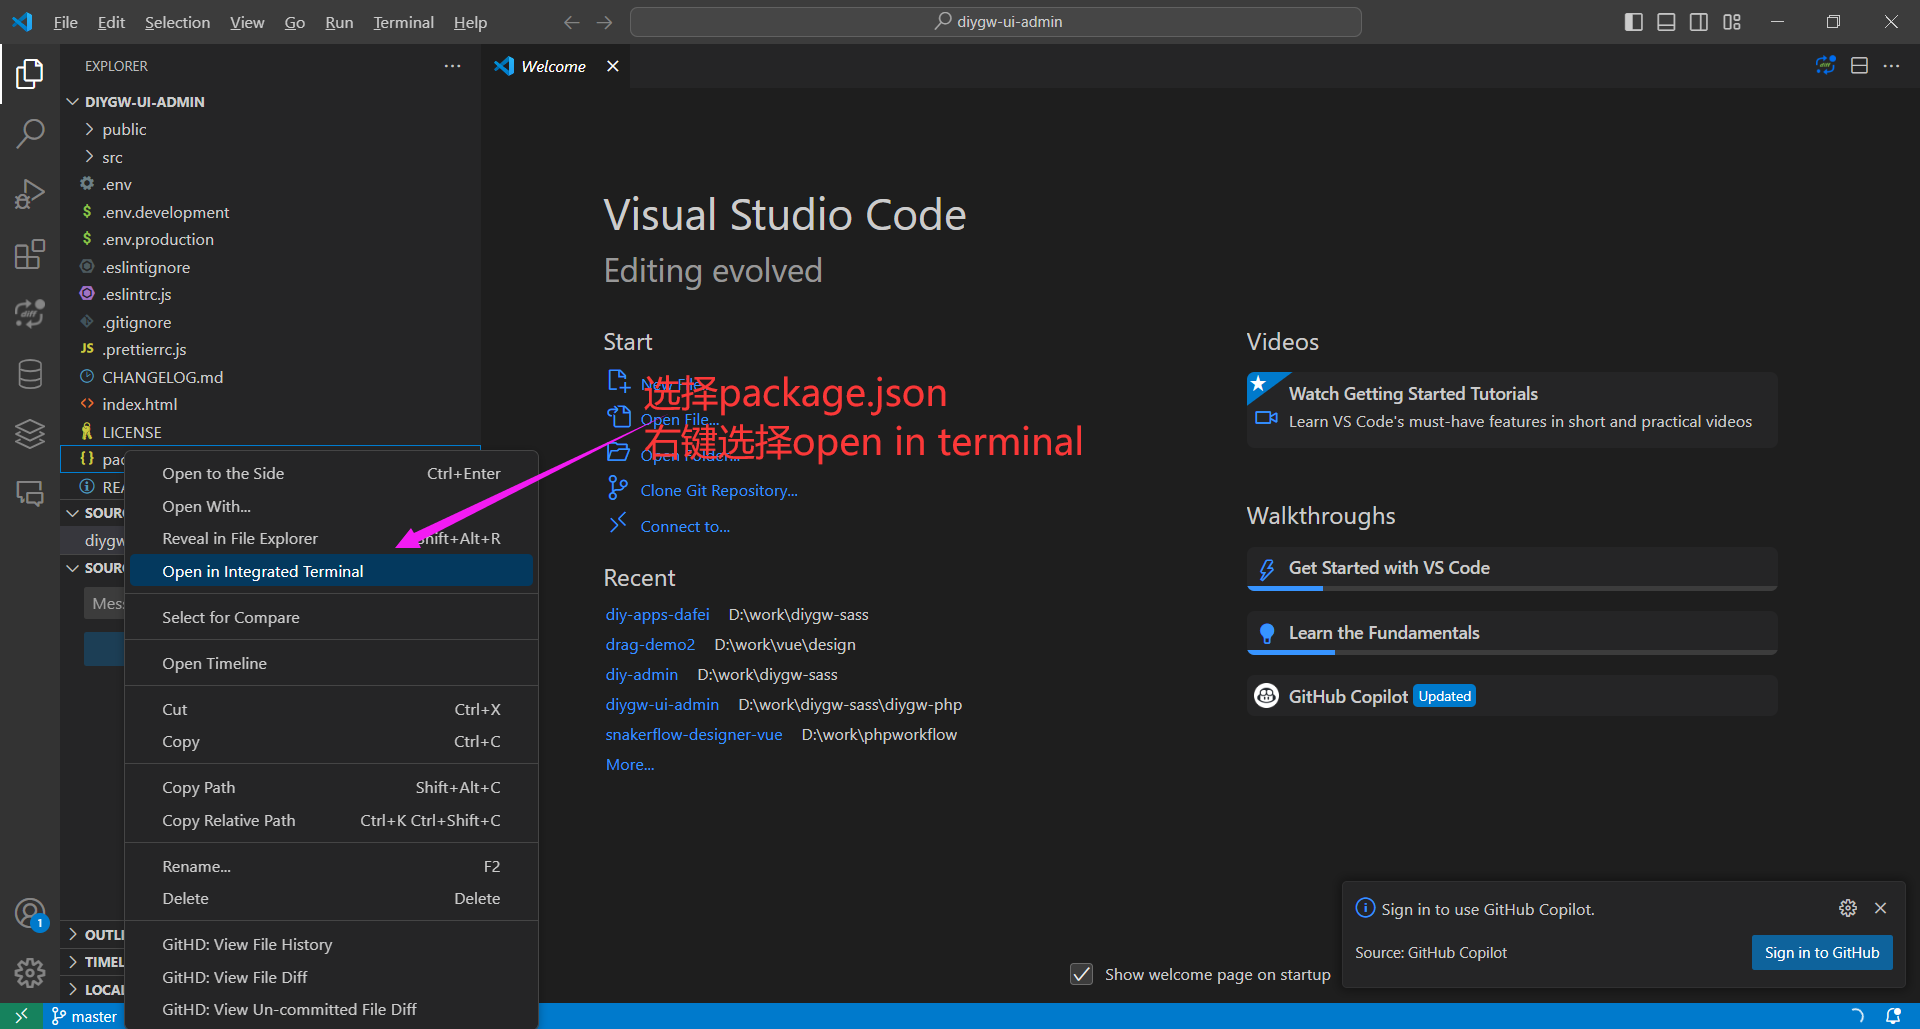Select .eslintrc.js file in explorer
1920x1029 pixels.
(x=136, y=294)
